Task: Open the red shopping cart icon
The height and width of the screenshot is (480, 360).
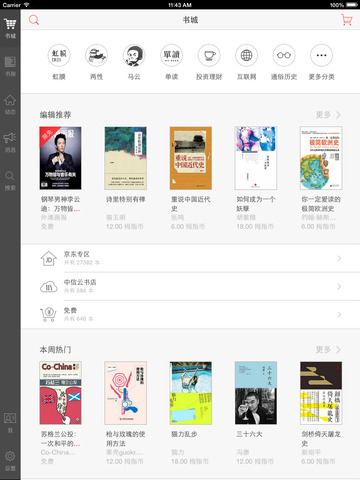Action: [x=347, y=20]
